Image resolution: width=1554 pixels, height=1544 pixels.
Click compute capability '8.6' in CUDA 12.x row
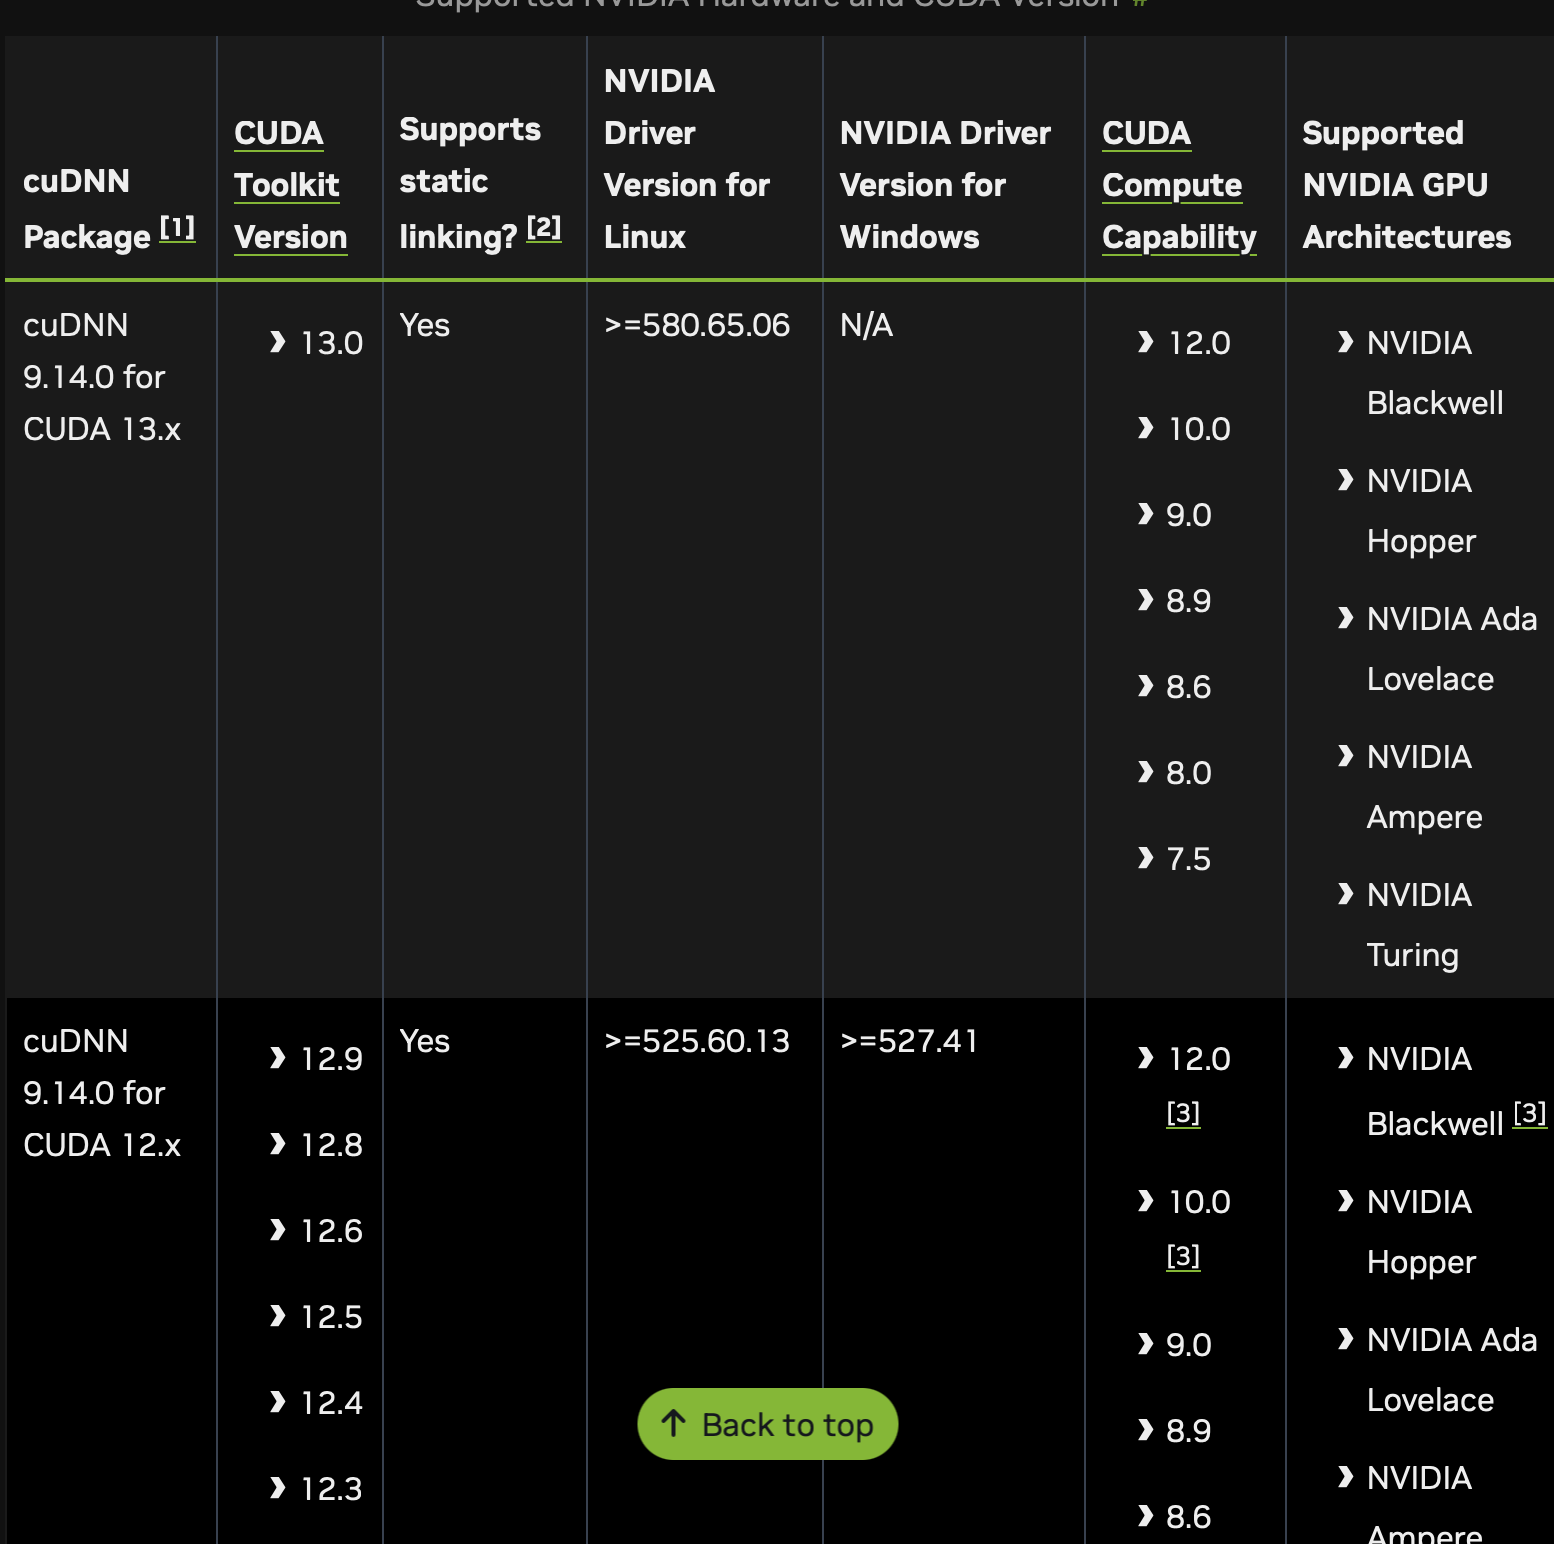click(1189, 1517)
